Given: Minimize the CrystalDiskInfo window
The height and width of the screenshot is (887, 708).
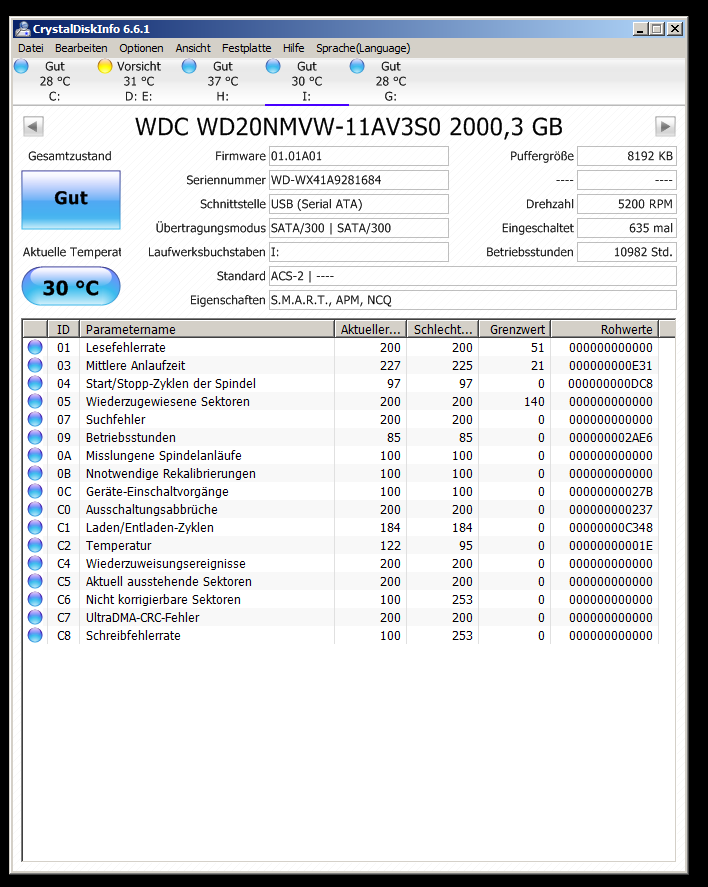Looking at the screenshot, I should (x=640, y=29).
